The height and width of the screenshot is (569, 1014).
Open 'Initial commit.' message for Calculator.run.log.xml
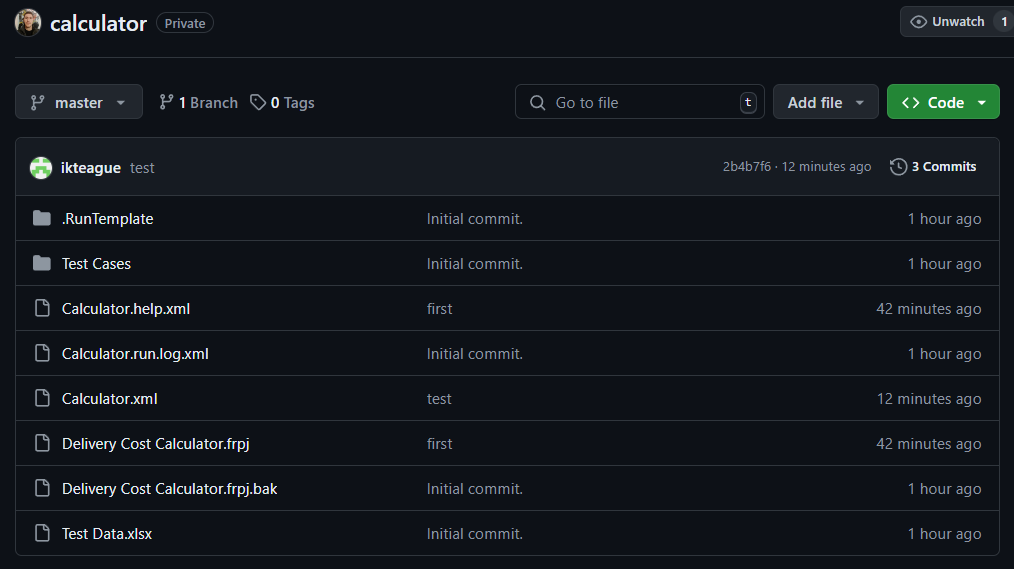click(x=475, y=353)
